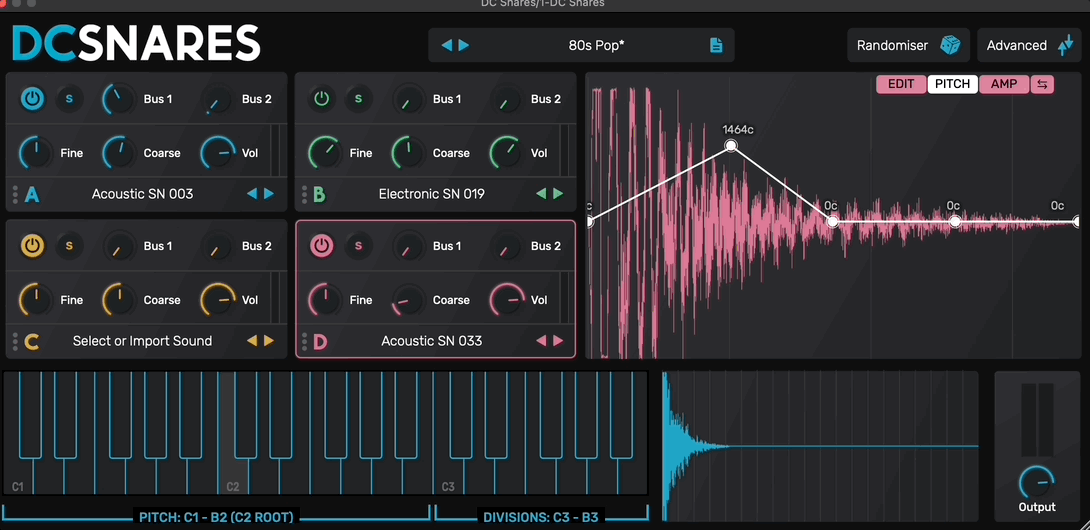The height and width of the screenshot is (530, 1090).
Task: Switch to the AMP tab
Action: (x=1004, y=84)
